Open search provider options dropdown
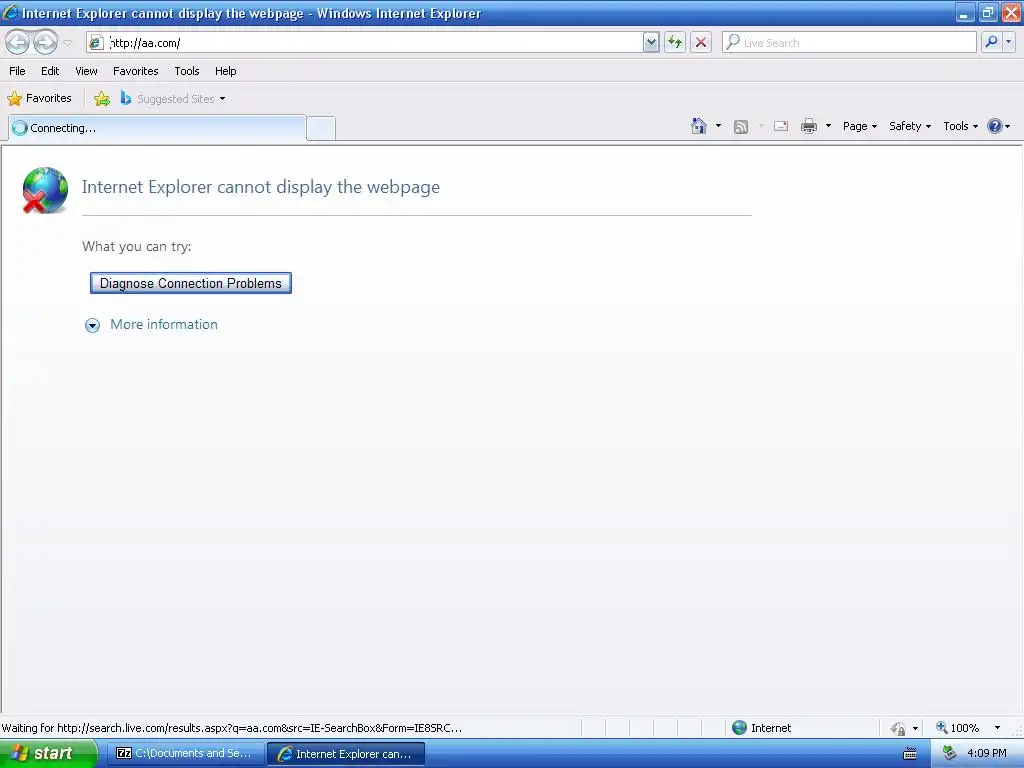1024x768 pixels. (1009, 42)
